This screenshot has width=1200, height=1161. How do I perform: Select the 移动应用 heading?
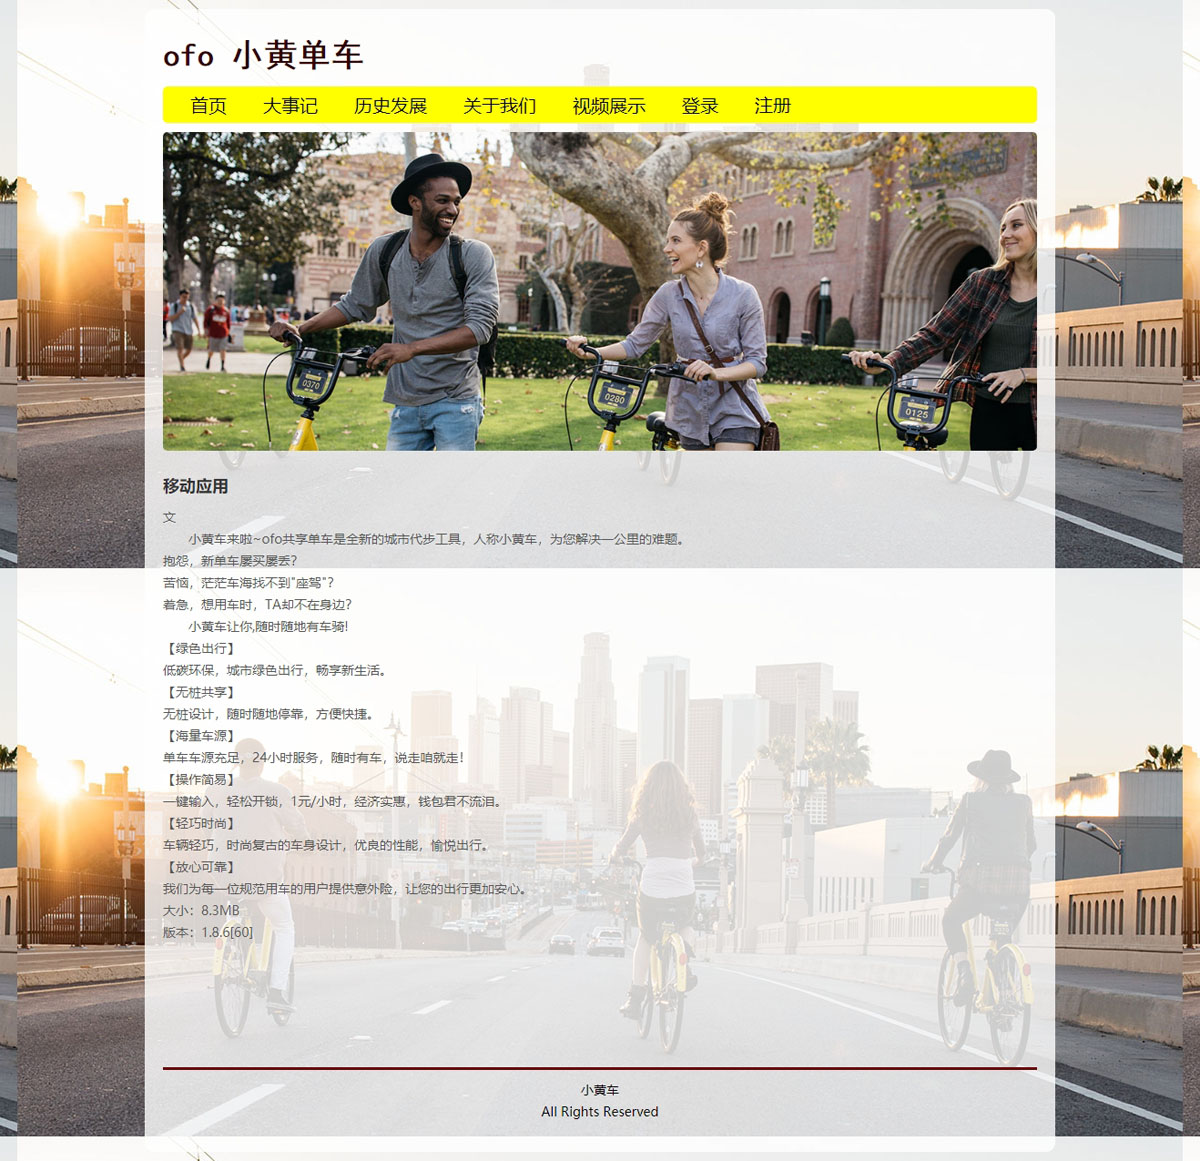click(x=196, y=486)
